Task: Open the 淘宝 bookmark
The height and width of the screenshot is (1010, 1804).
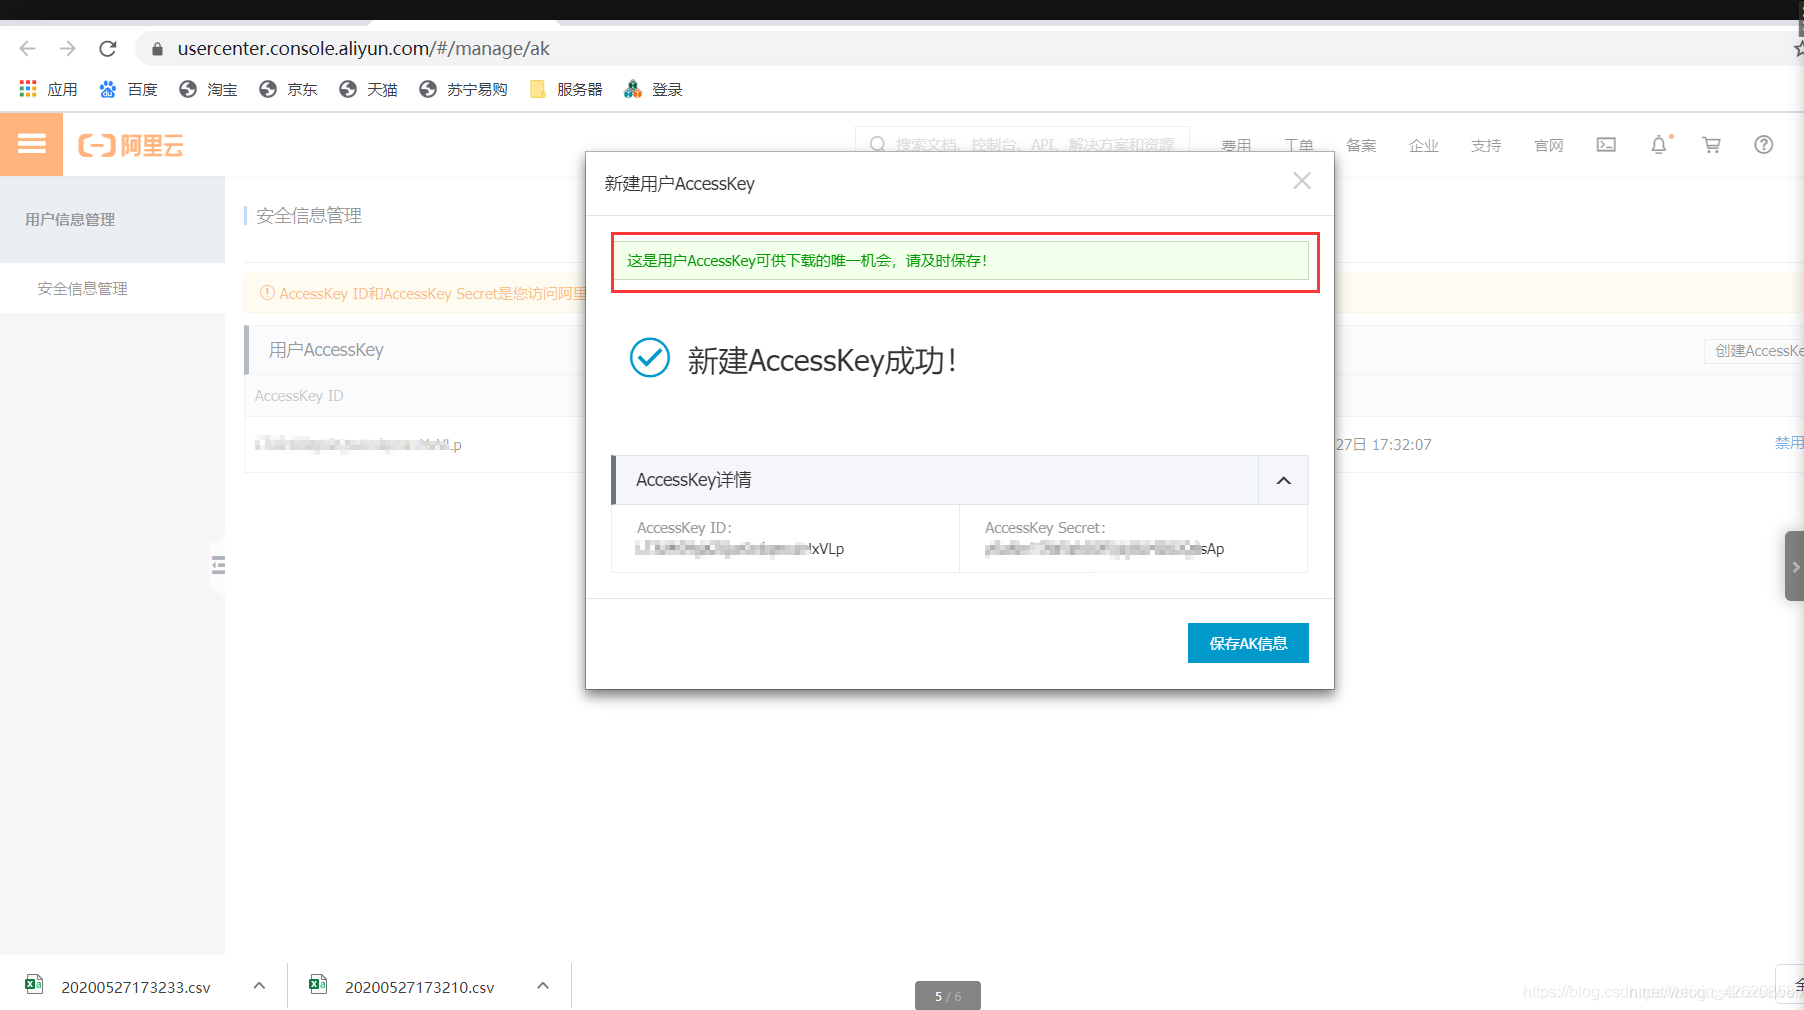Action: [208, 89]
